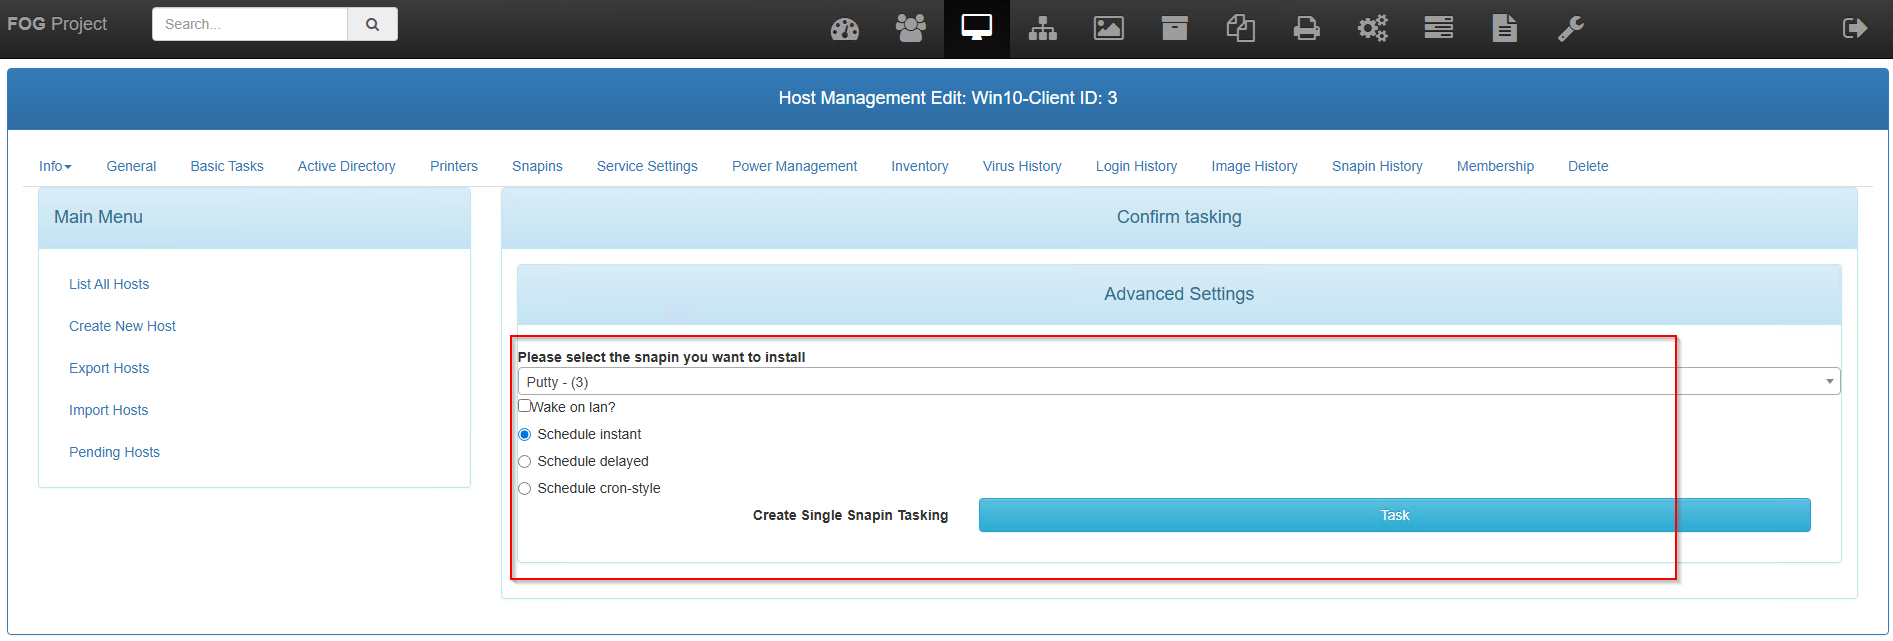
Task: Open Groups network hierarchy icon
Action: tap(1042, 29)
